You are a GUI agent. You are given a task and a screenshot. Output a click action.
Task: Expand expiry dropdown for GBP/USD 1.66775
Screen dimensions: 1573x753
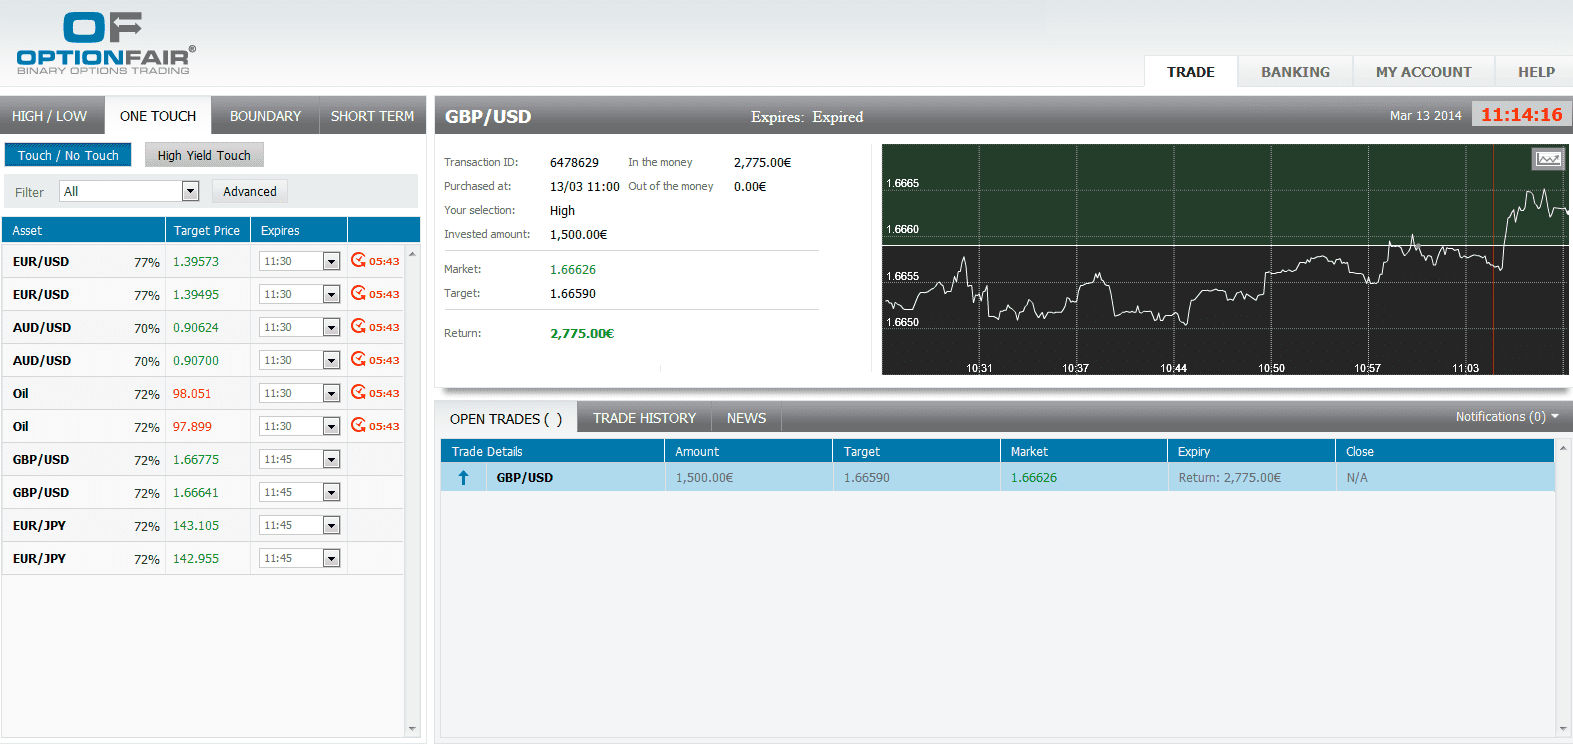[331, 460]
